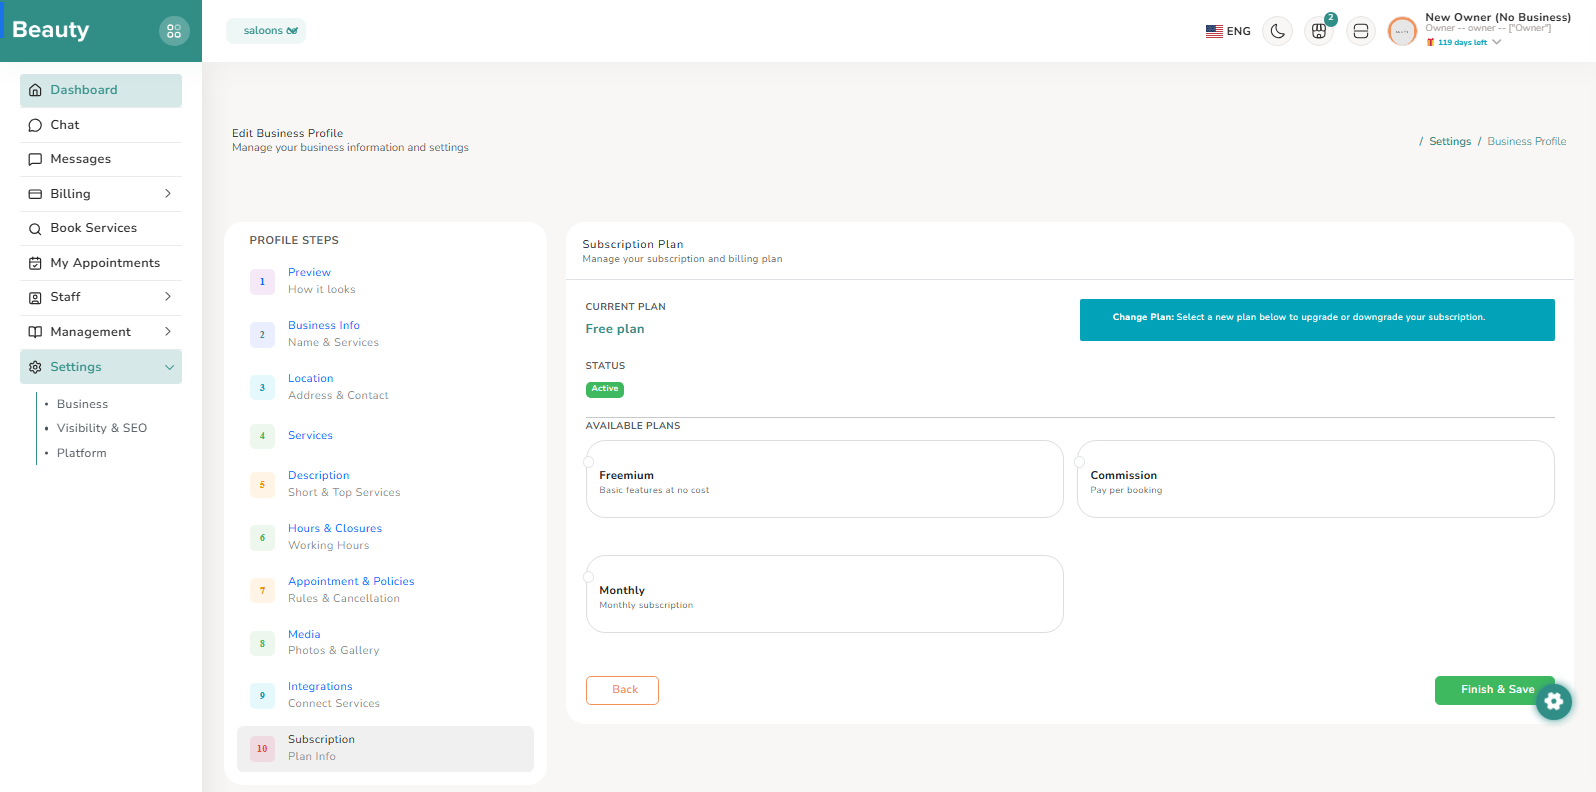Open the Media step link
This screenshot has height=792, width=1596.
point(304,634)
